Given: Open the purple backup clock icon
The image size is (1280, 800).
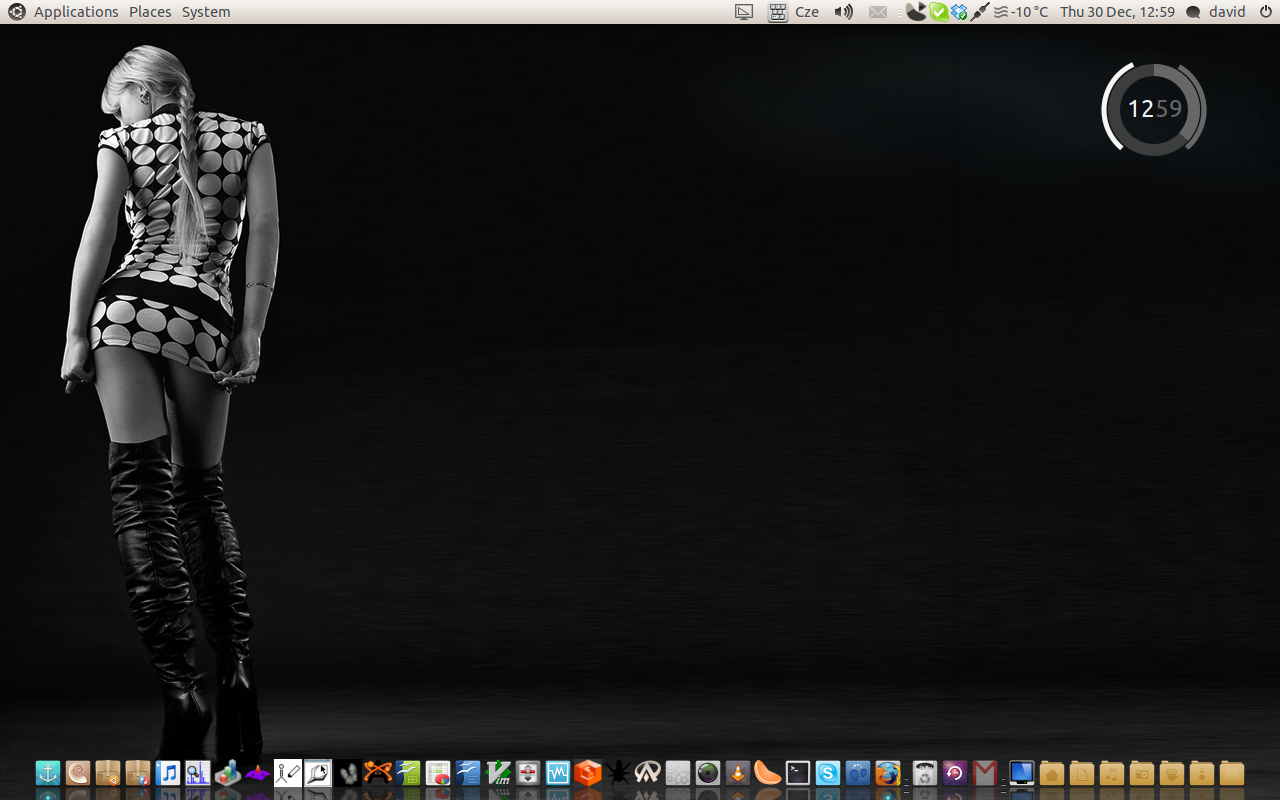Looking at the screenshot, I should pyautogui.click(x=955, y=773).
